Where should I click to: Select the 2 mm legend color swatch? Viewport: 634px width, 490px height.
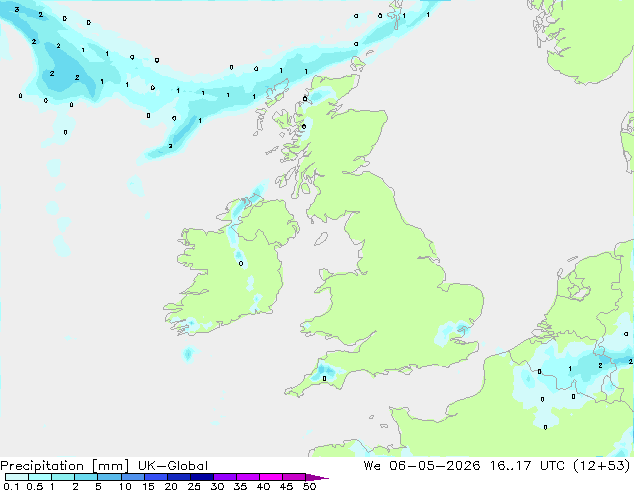pos(86,477)
